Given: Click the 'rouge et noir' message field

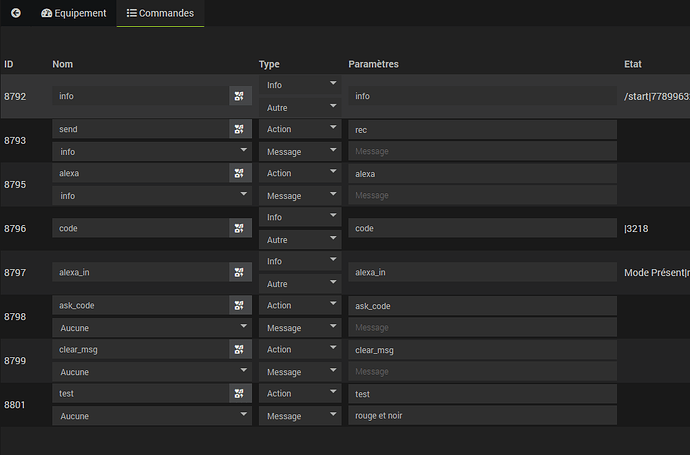Looking at the screenshot, I should pyautogui.click(x=482, y=416).
